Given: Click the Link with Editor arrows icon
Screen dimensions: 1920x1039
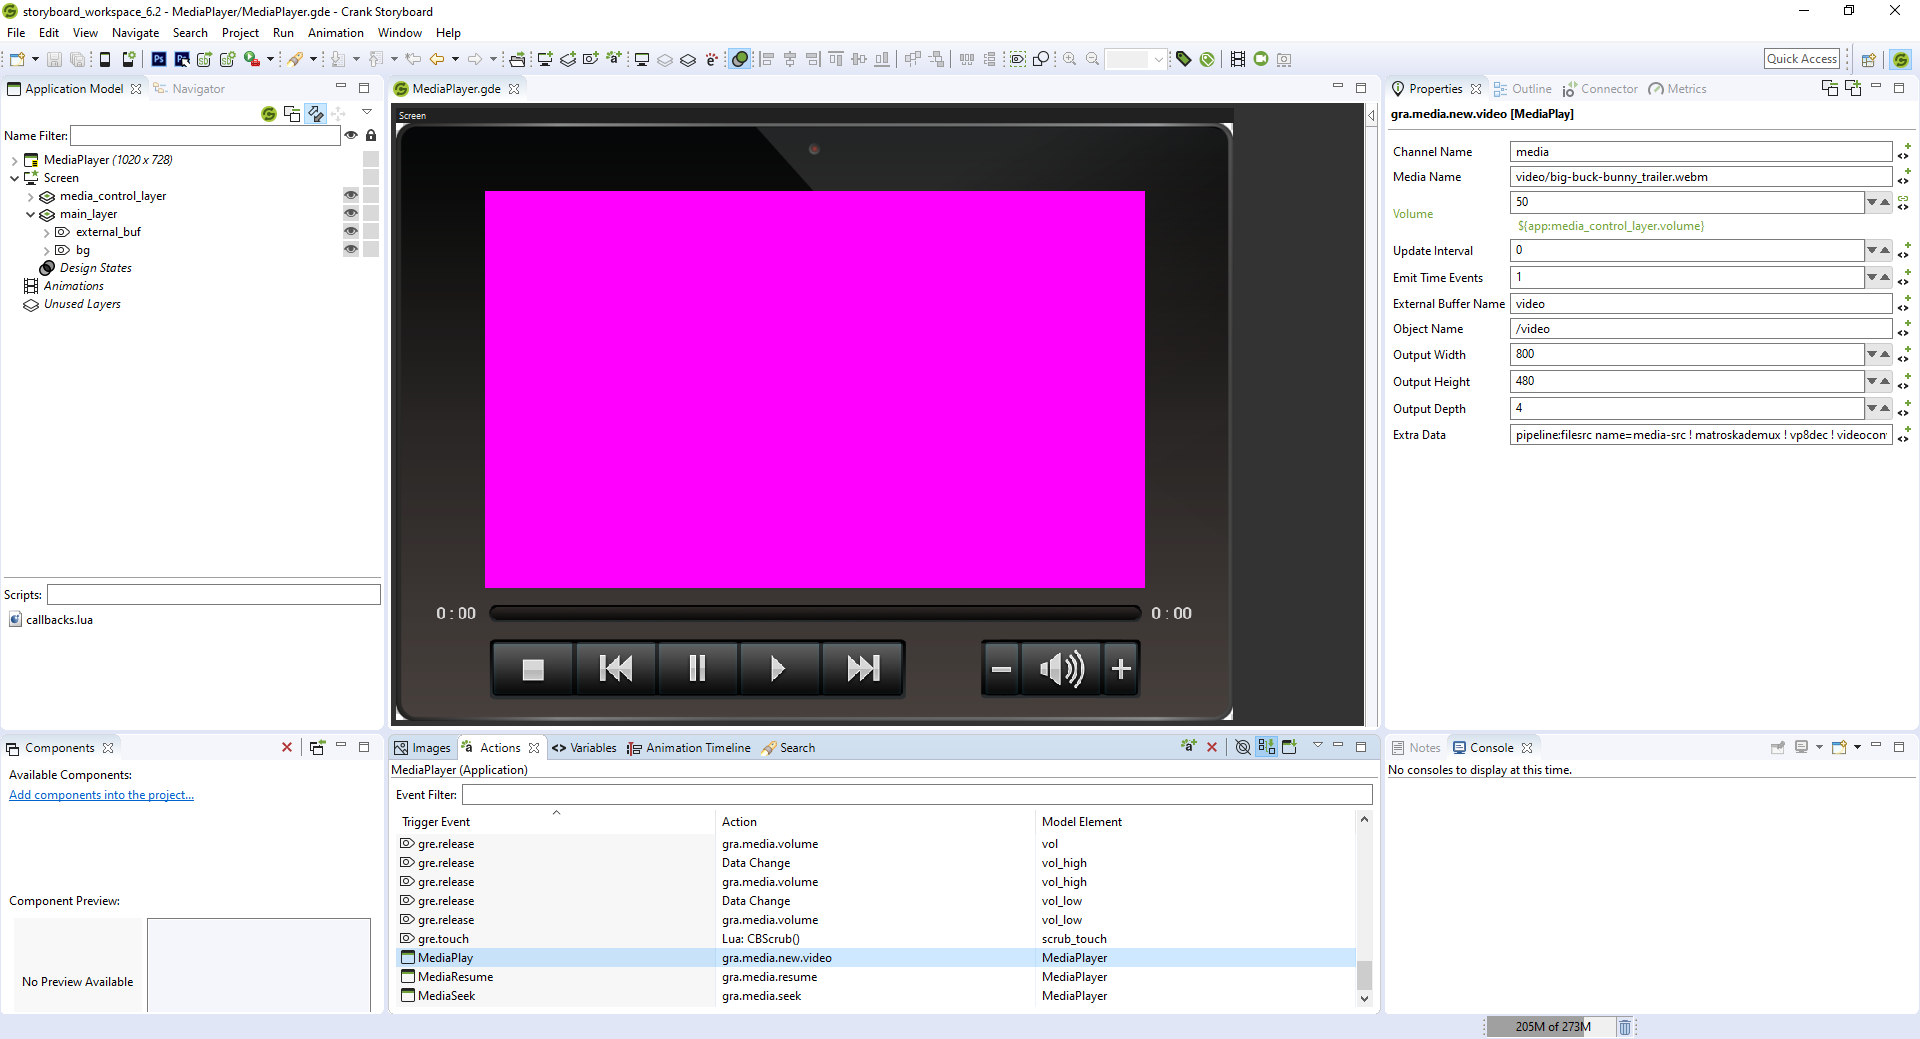Looking at the screenshot, I should [315, 114].
